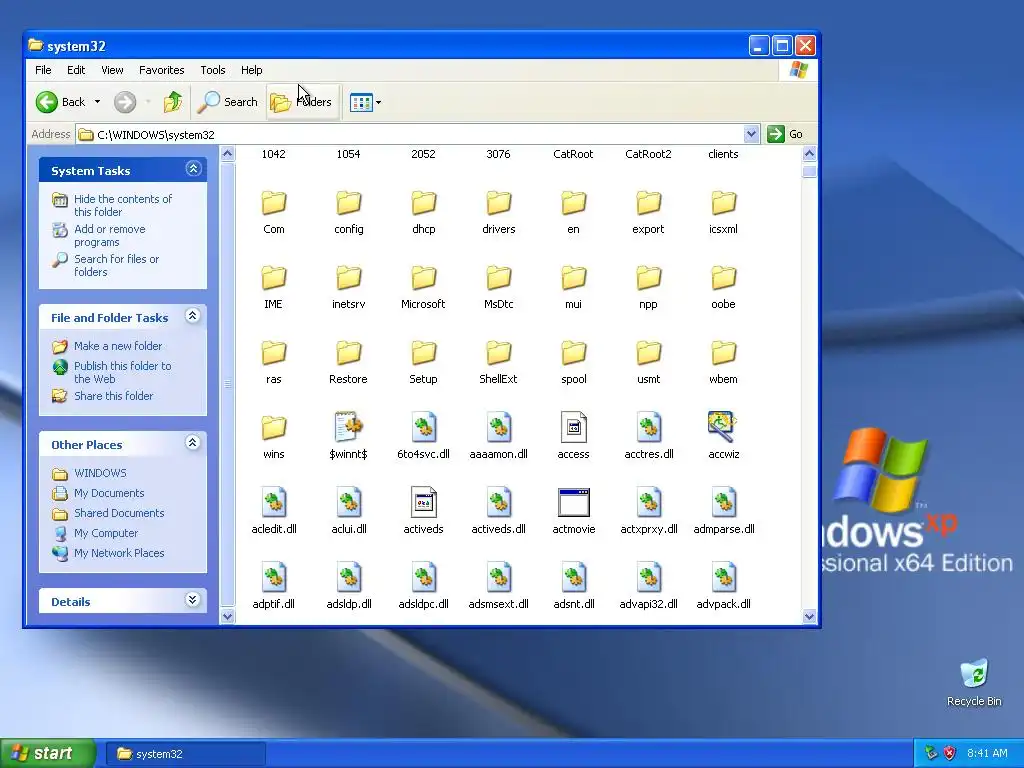Expand the address bar dropdown
This screenshot has height=768, width=1024.
point(751,134)
